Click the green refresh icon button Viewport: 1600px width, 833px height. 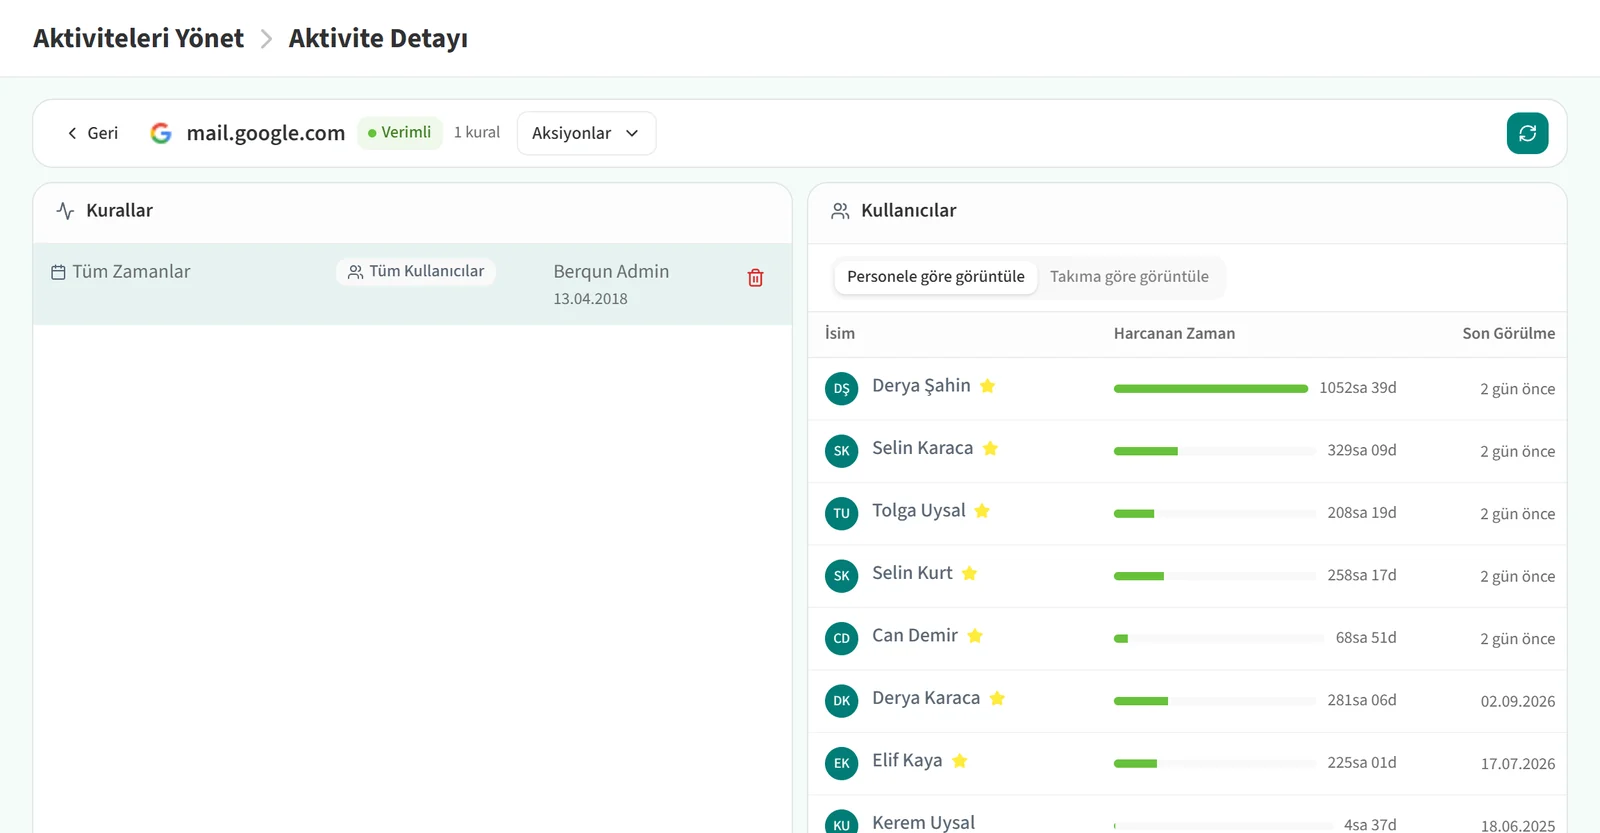(1527, 133)
